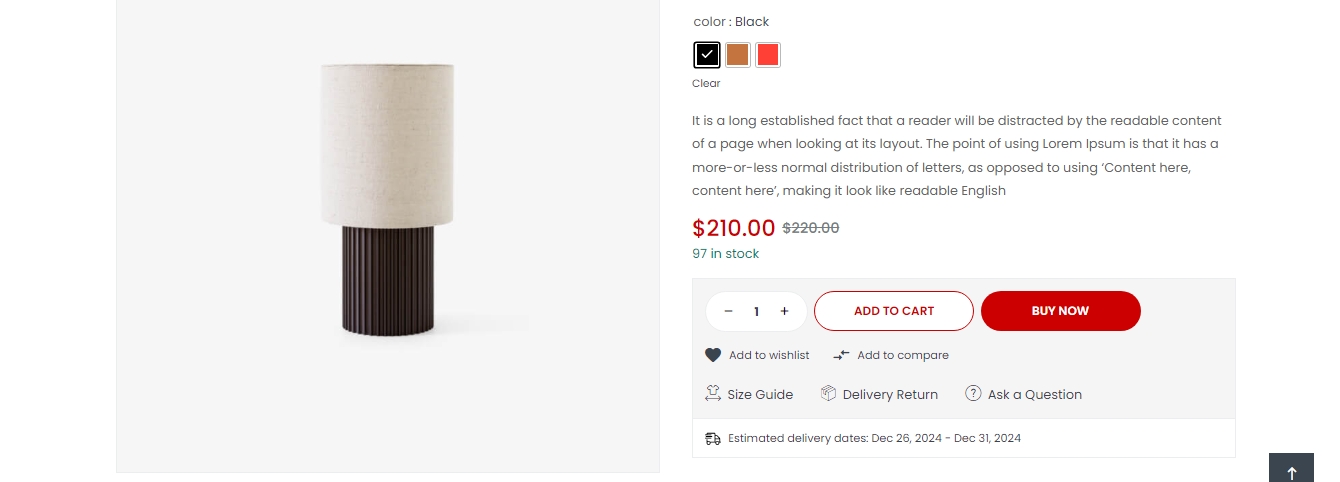
Task: Increase quantity with plus button
Action: click(x=785, y=311)
